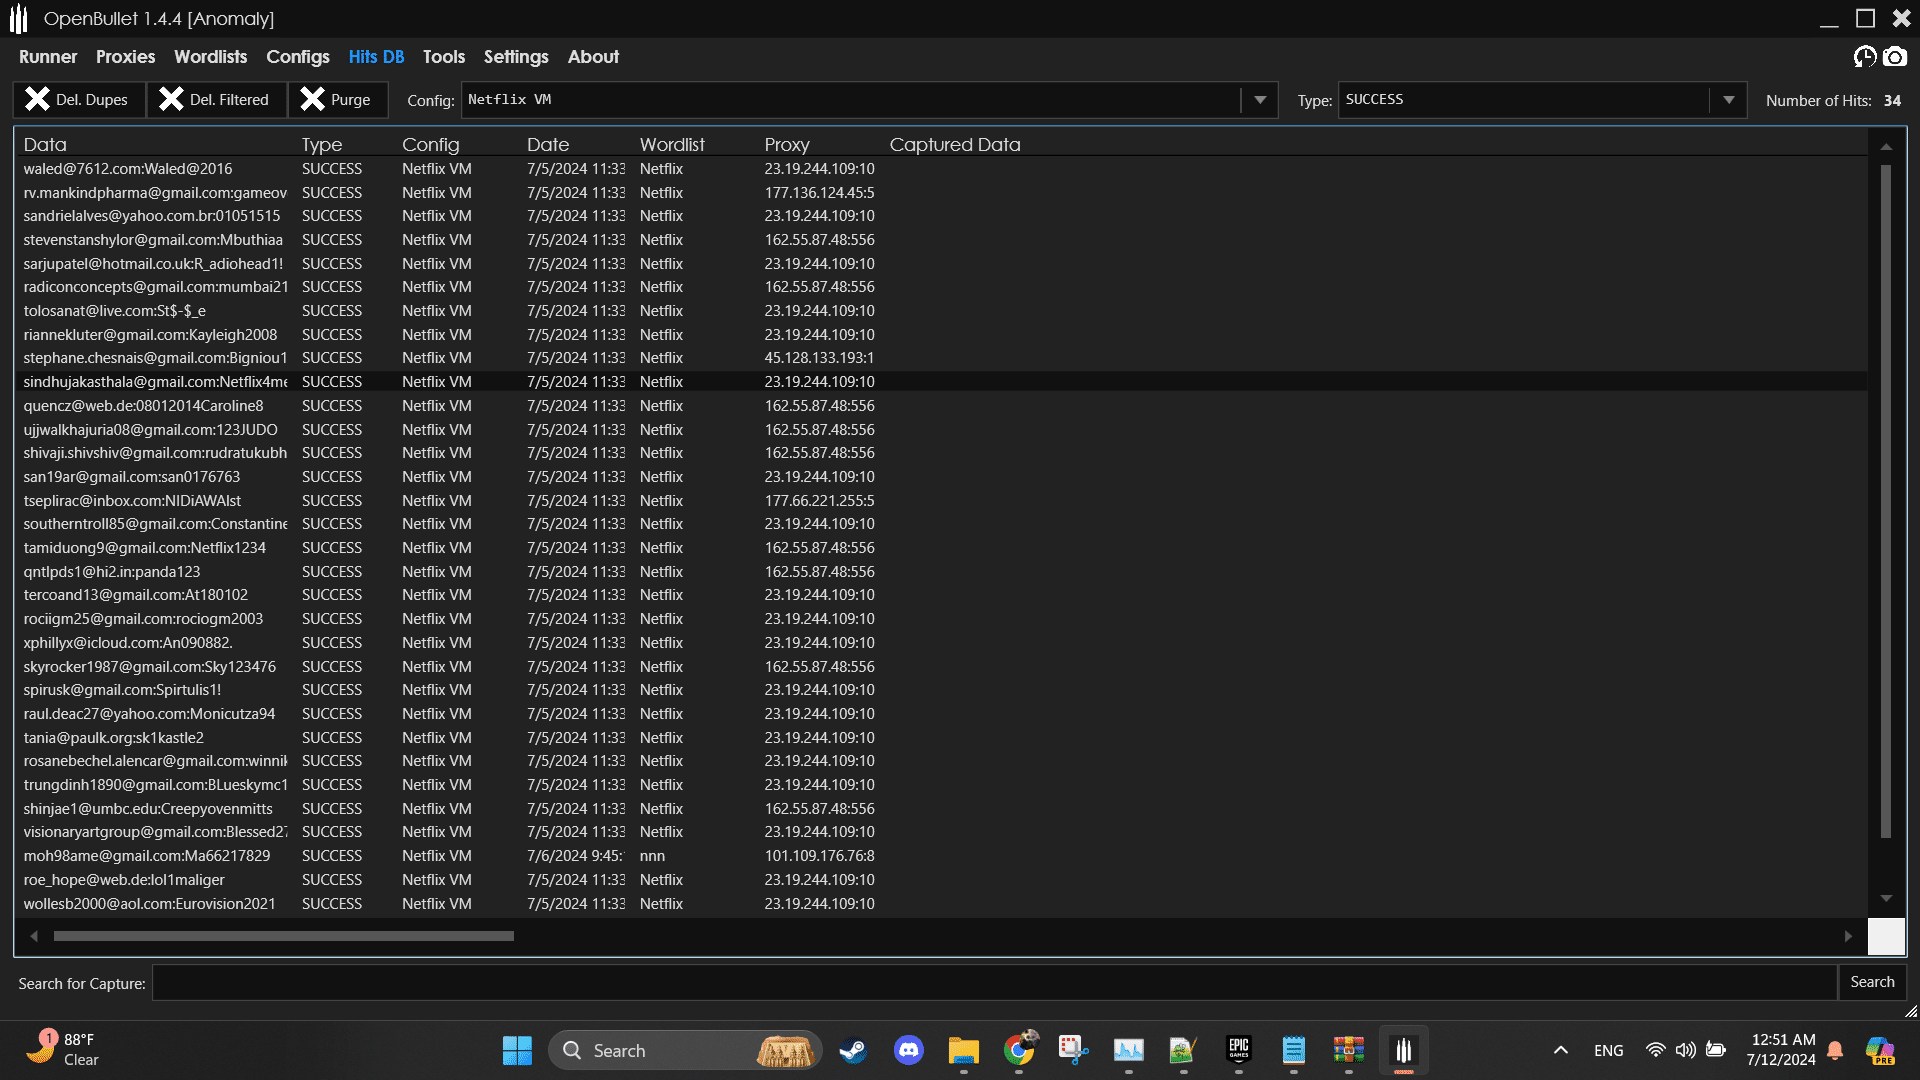Open Steam from the taskbar
The image size is (1920, 1080).
coord(853,1050)
